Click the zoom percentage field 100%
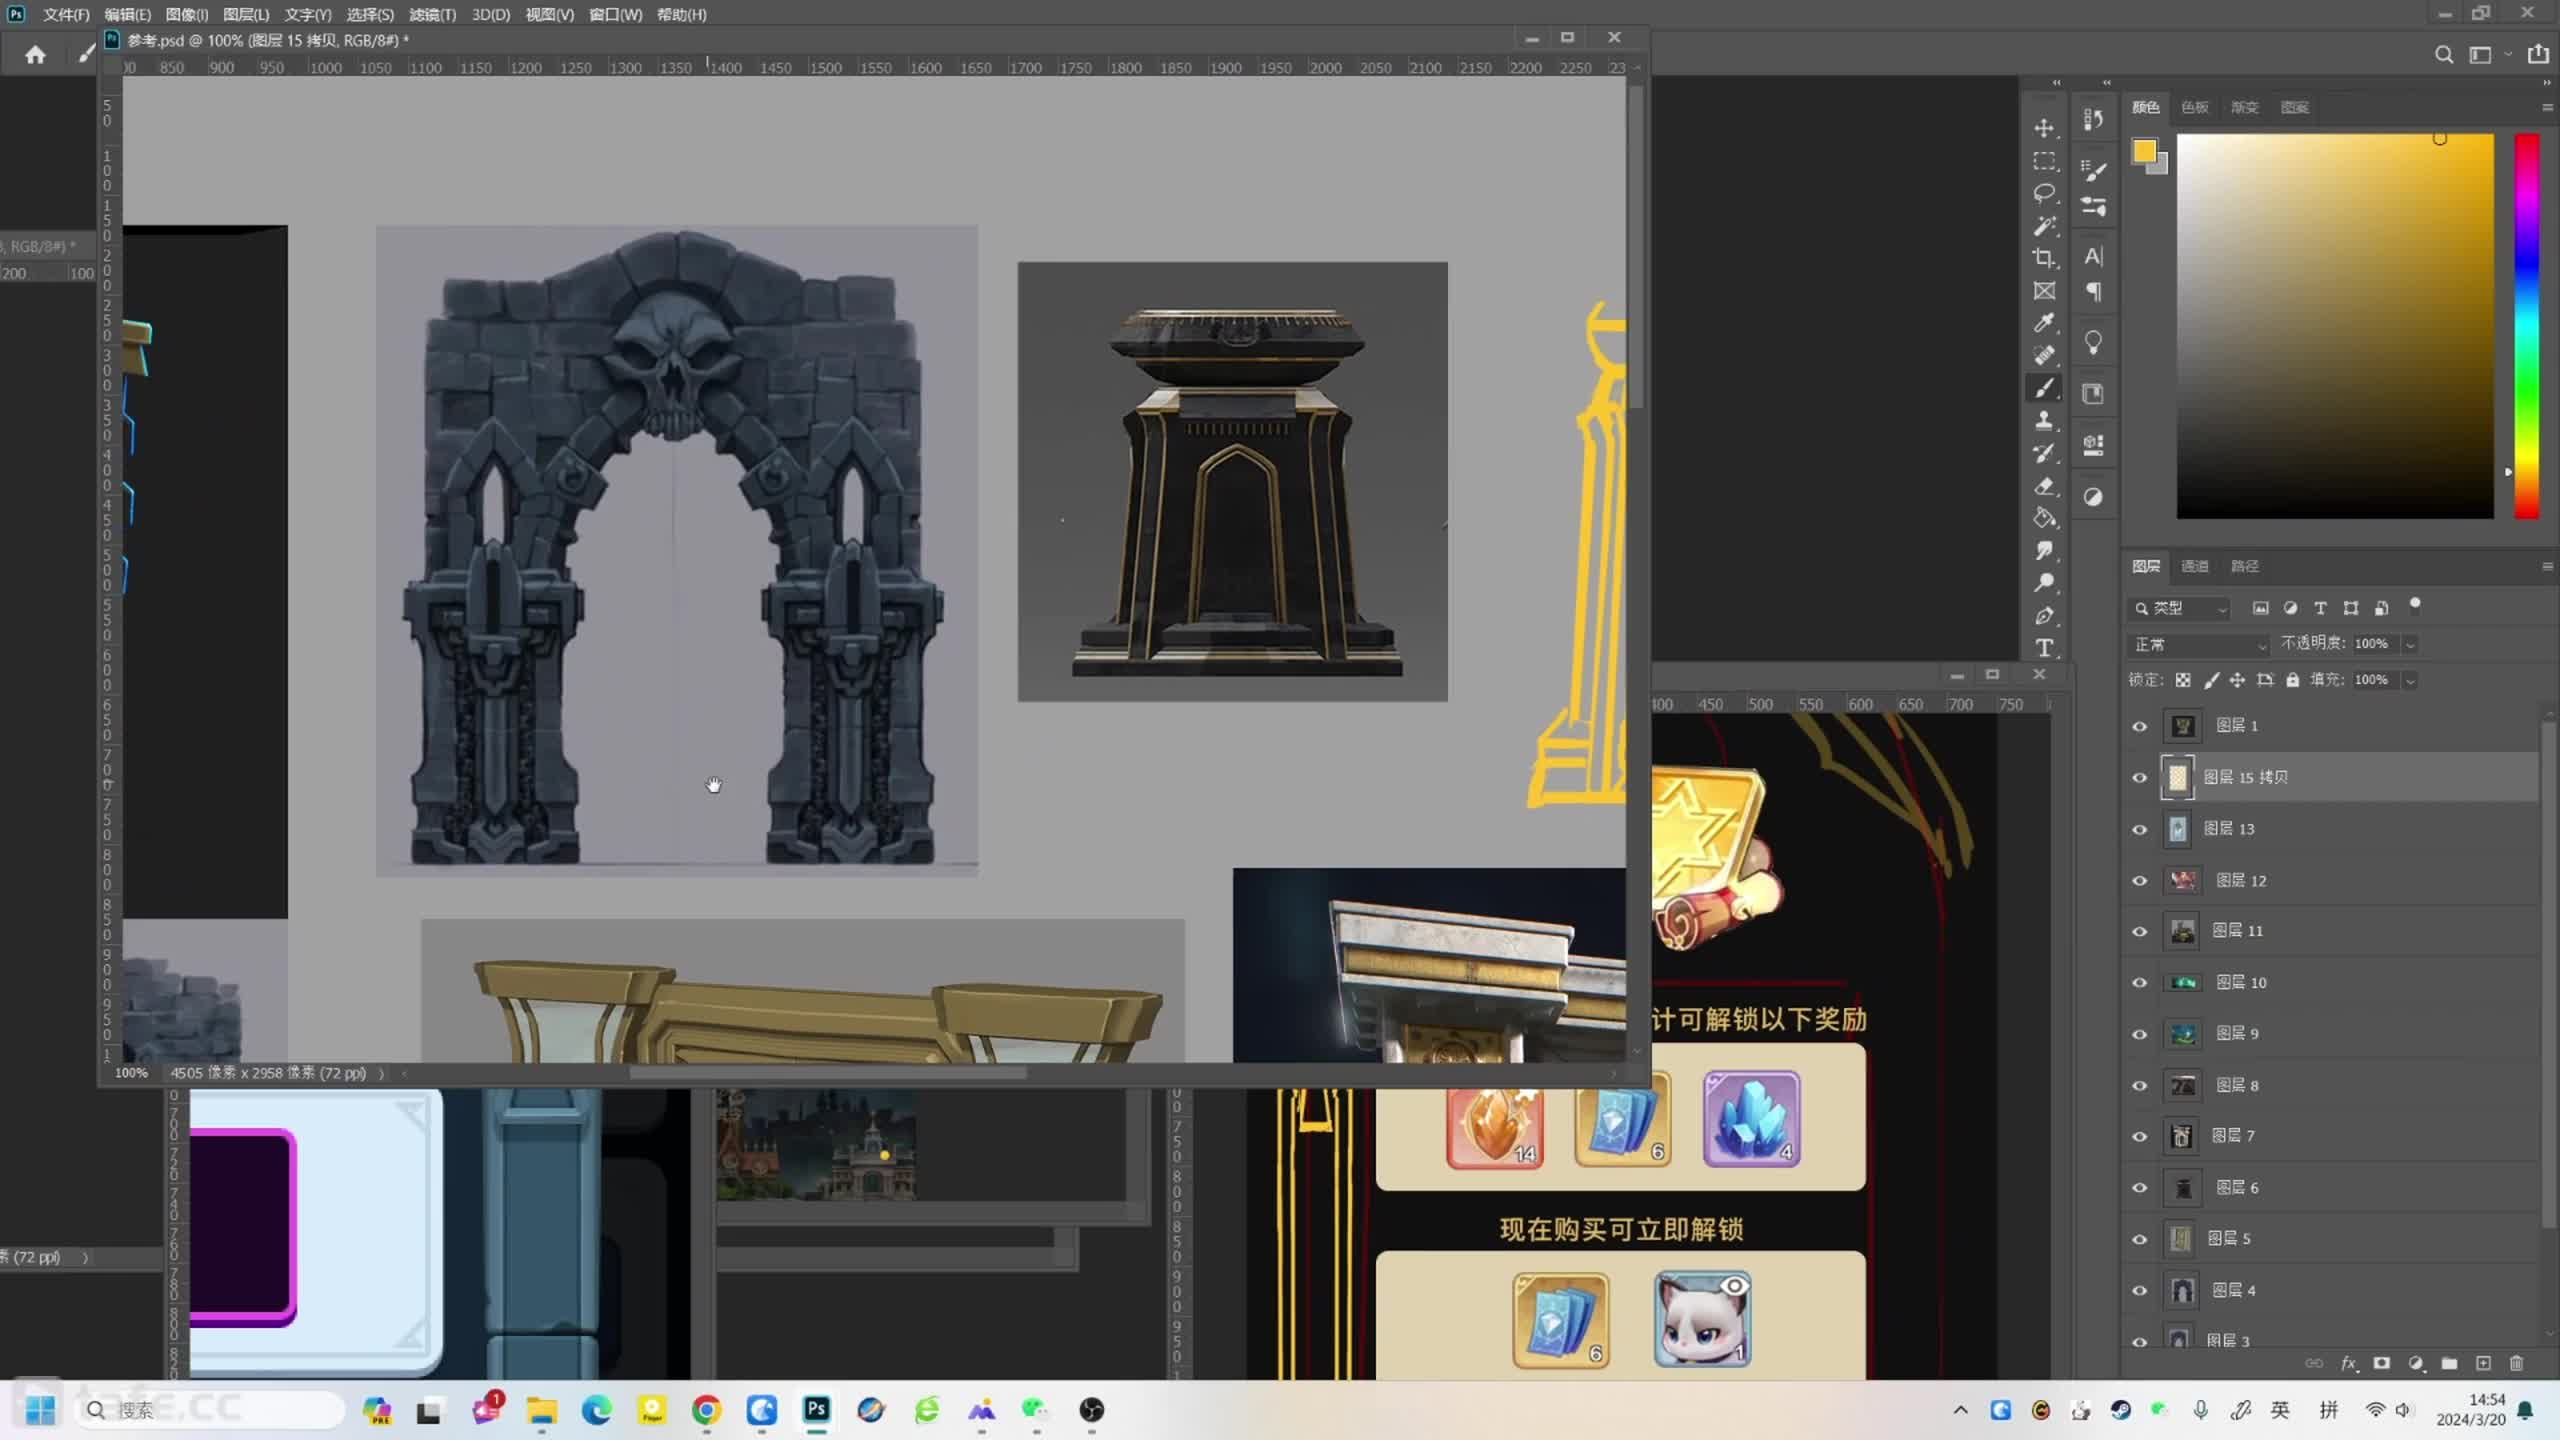This screenshot has width=2560, height=1440. tap(131, 1073)
